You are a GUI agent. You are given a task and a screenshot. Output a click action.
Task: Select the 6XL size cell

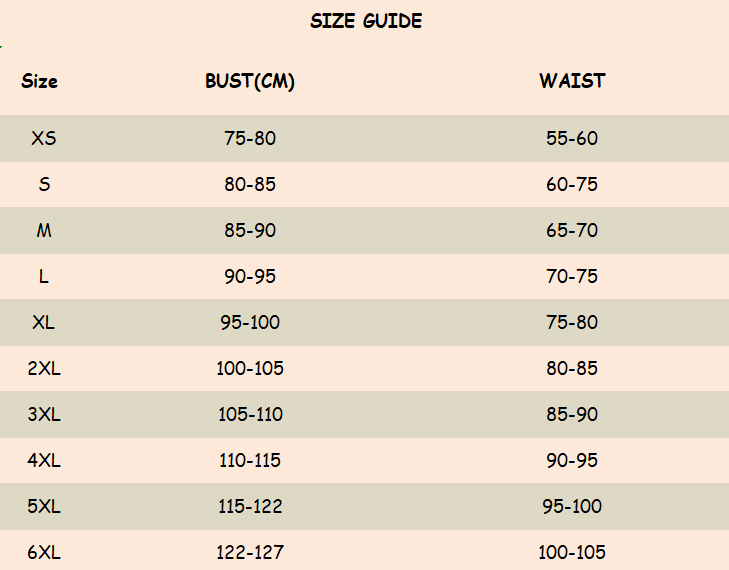coord(44,552)
